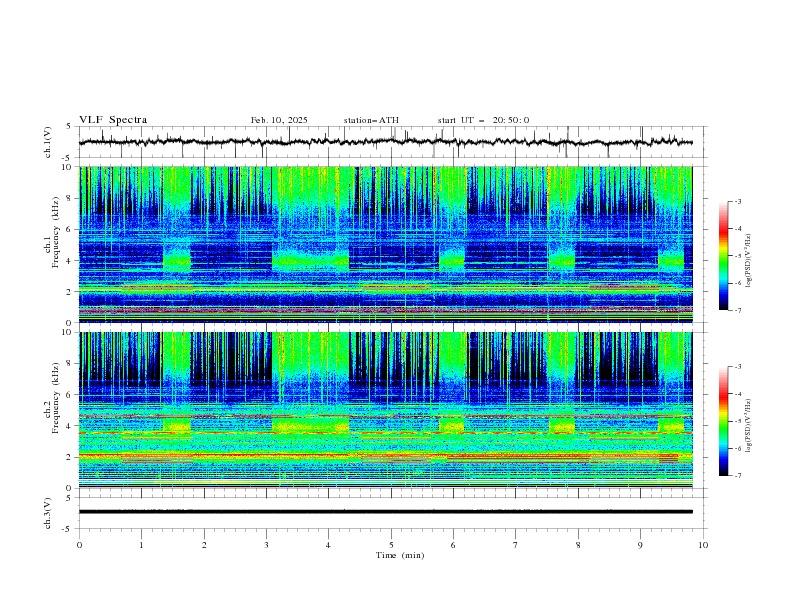
Task: Click the 'Time (min)' axis label
Action: tap(400, 555)
